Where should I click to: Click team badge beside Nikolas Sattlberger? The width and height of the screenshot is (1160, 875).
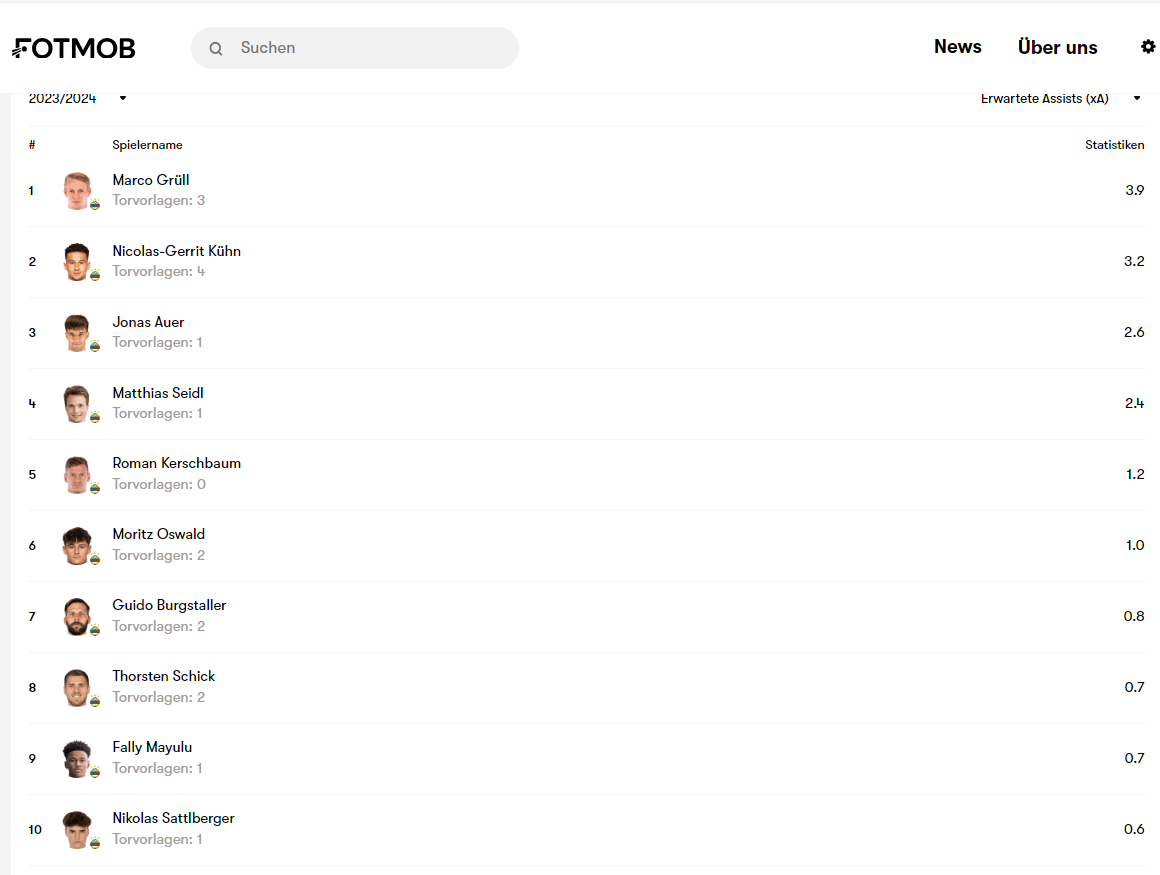(95, 844)
